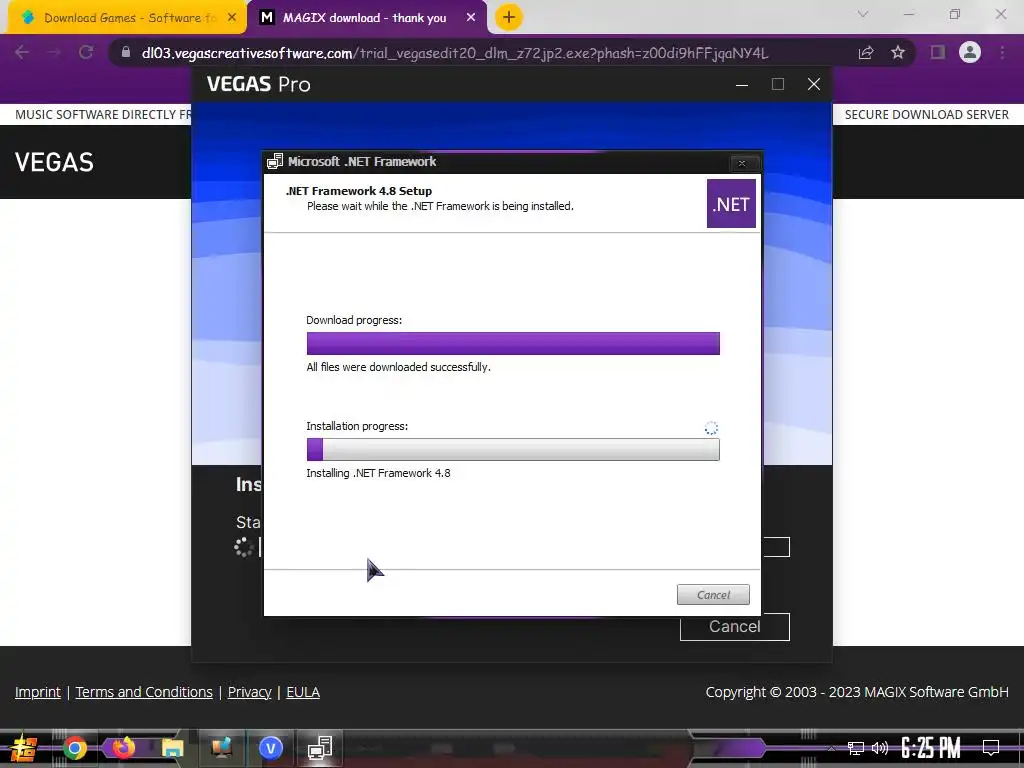Open the browser side panel icon
Screen dimensions: 1024x768
(938, 52)
